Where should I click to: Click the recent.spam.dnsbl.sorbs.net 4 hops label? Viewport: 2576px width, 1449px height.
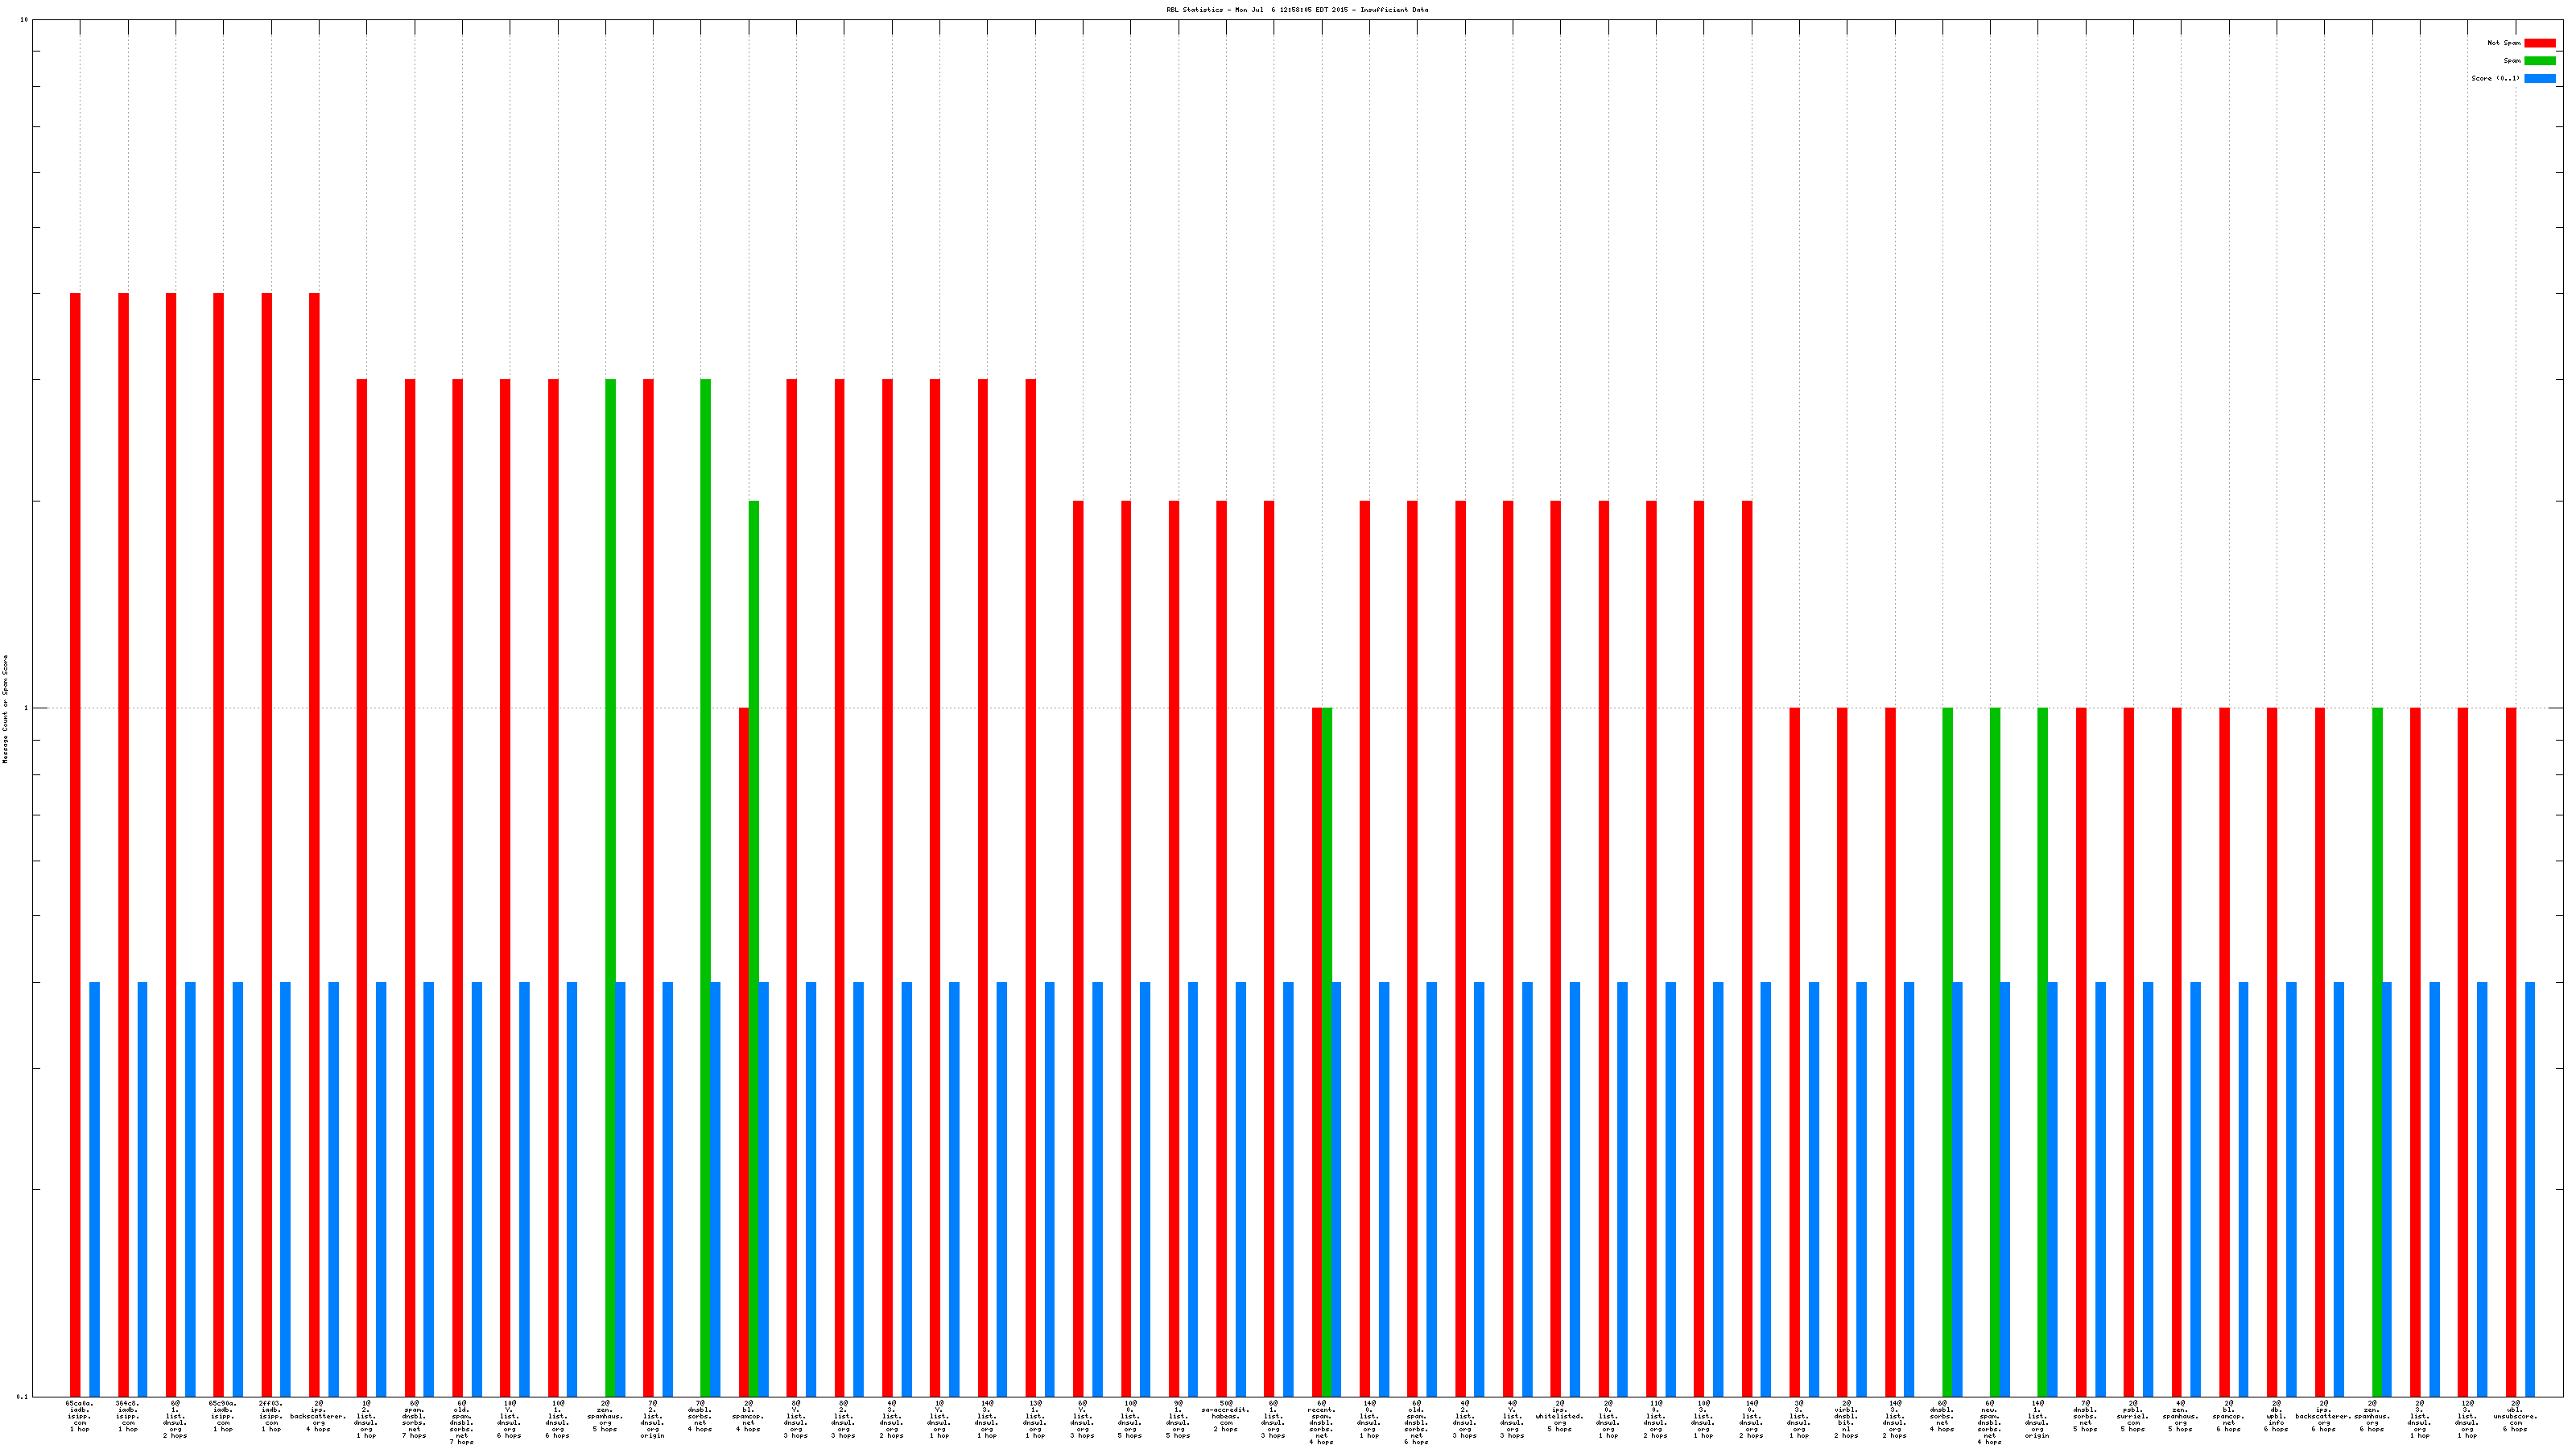click(x=1321, y=1422)
